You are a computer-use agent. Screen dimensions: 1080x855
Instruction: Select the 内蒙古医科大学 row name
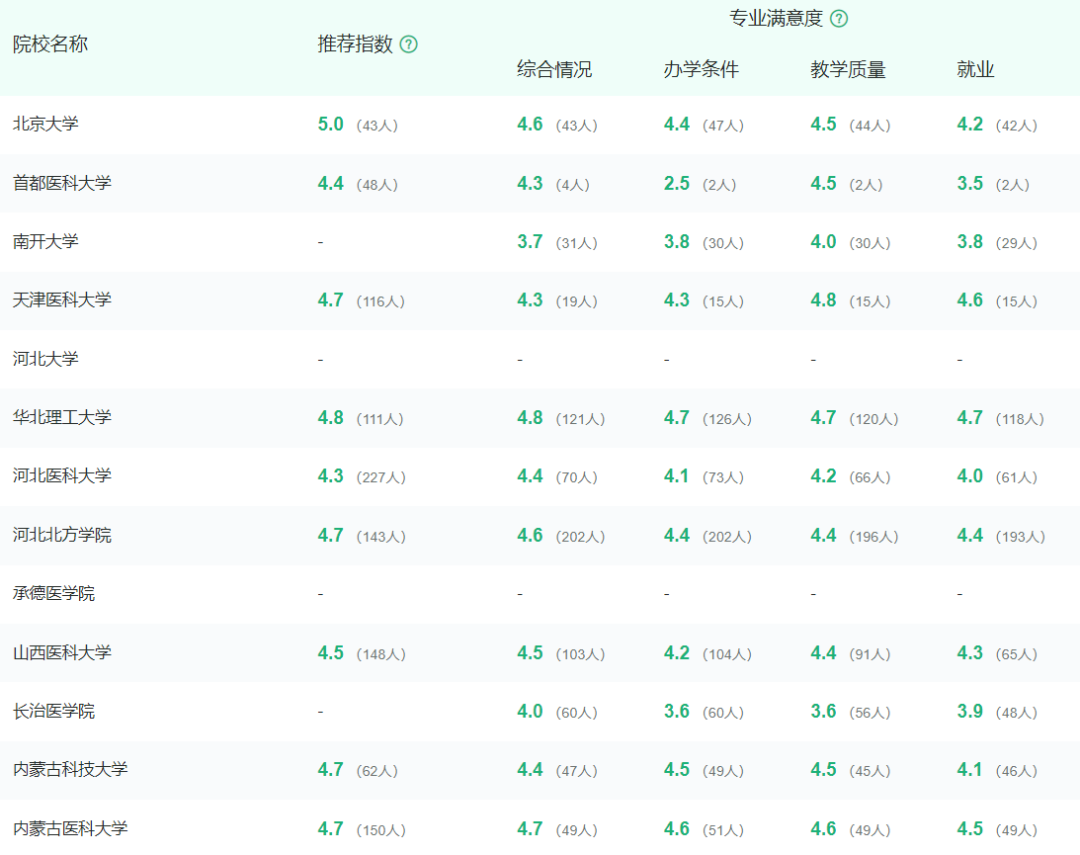tap(70, 829)
